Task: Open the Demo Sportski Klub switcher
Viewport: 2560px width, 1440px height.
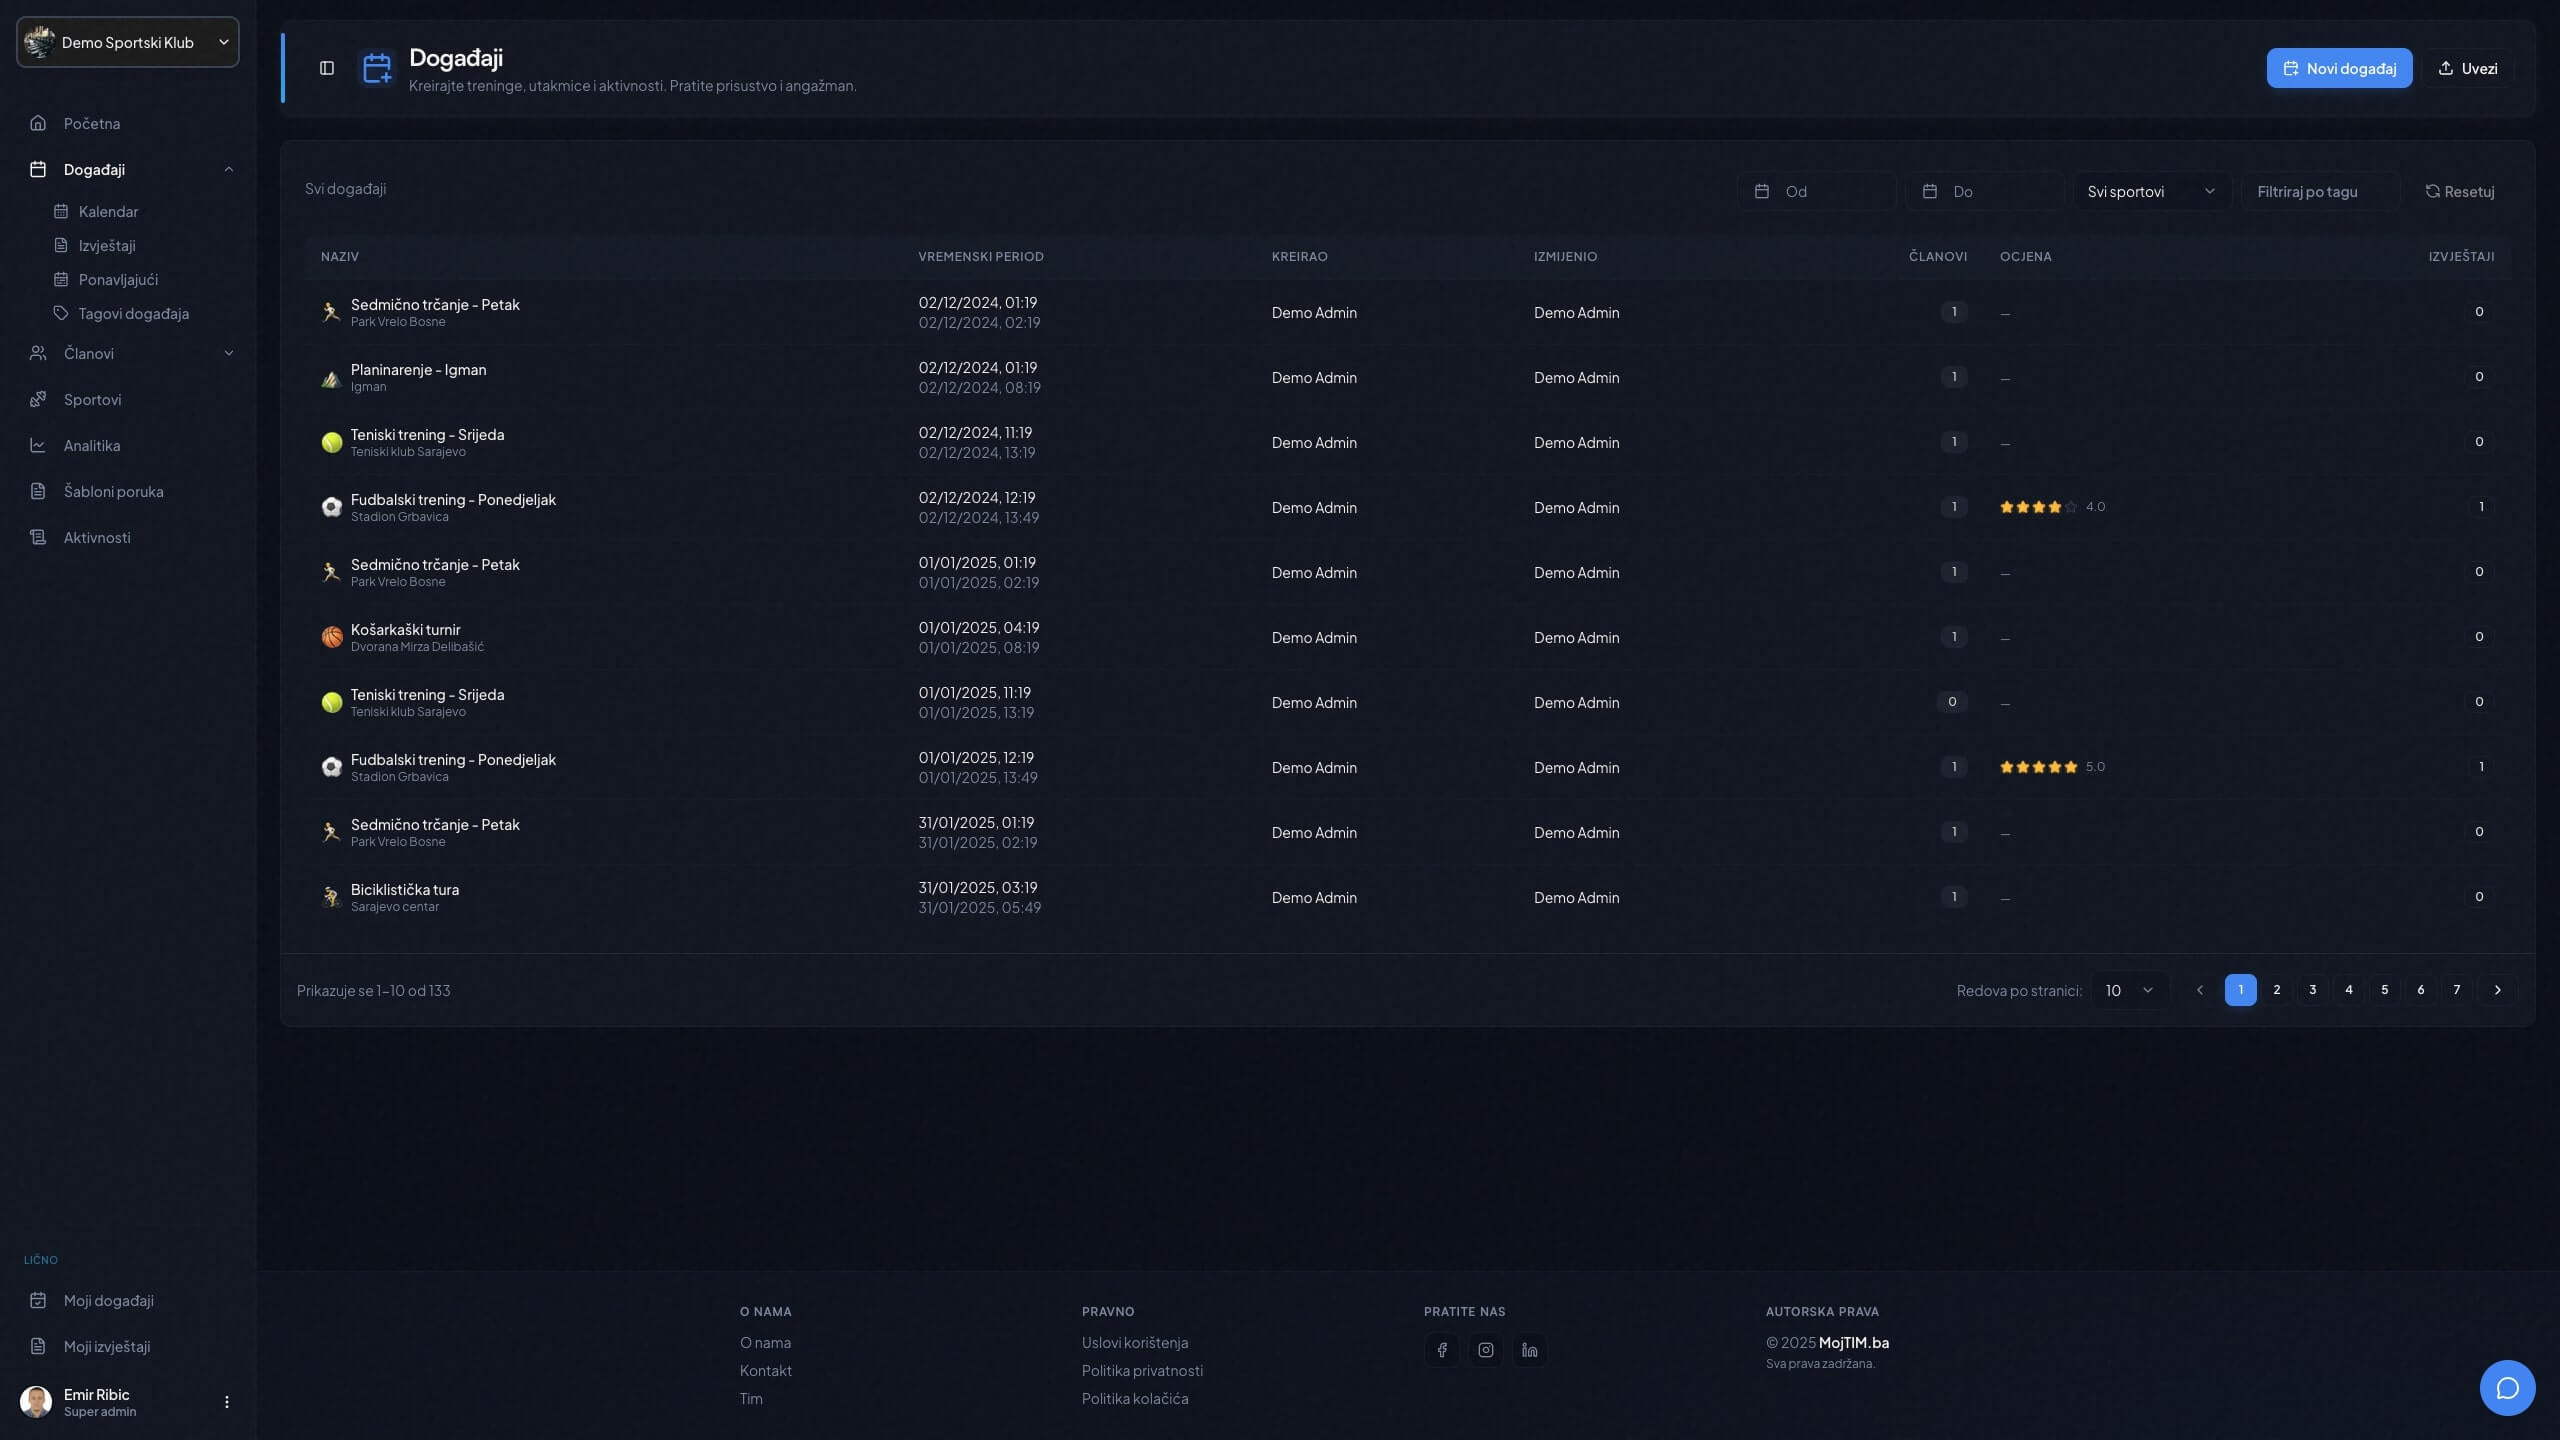Action: click(x=128, y=42)
